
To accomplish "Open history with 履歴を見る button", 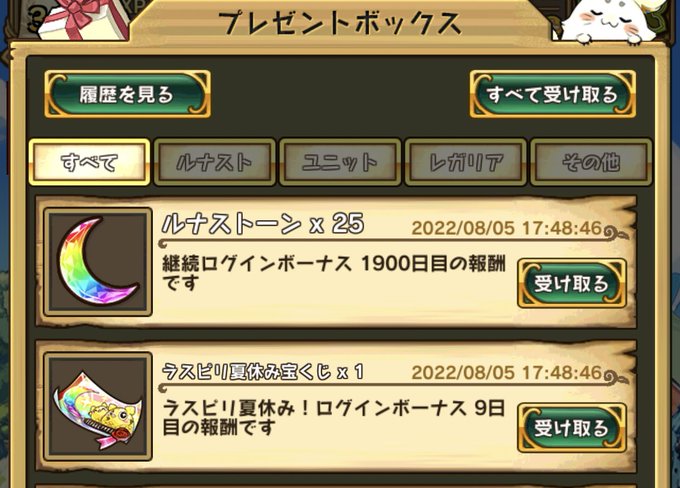I will click(128, 94).
